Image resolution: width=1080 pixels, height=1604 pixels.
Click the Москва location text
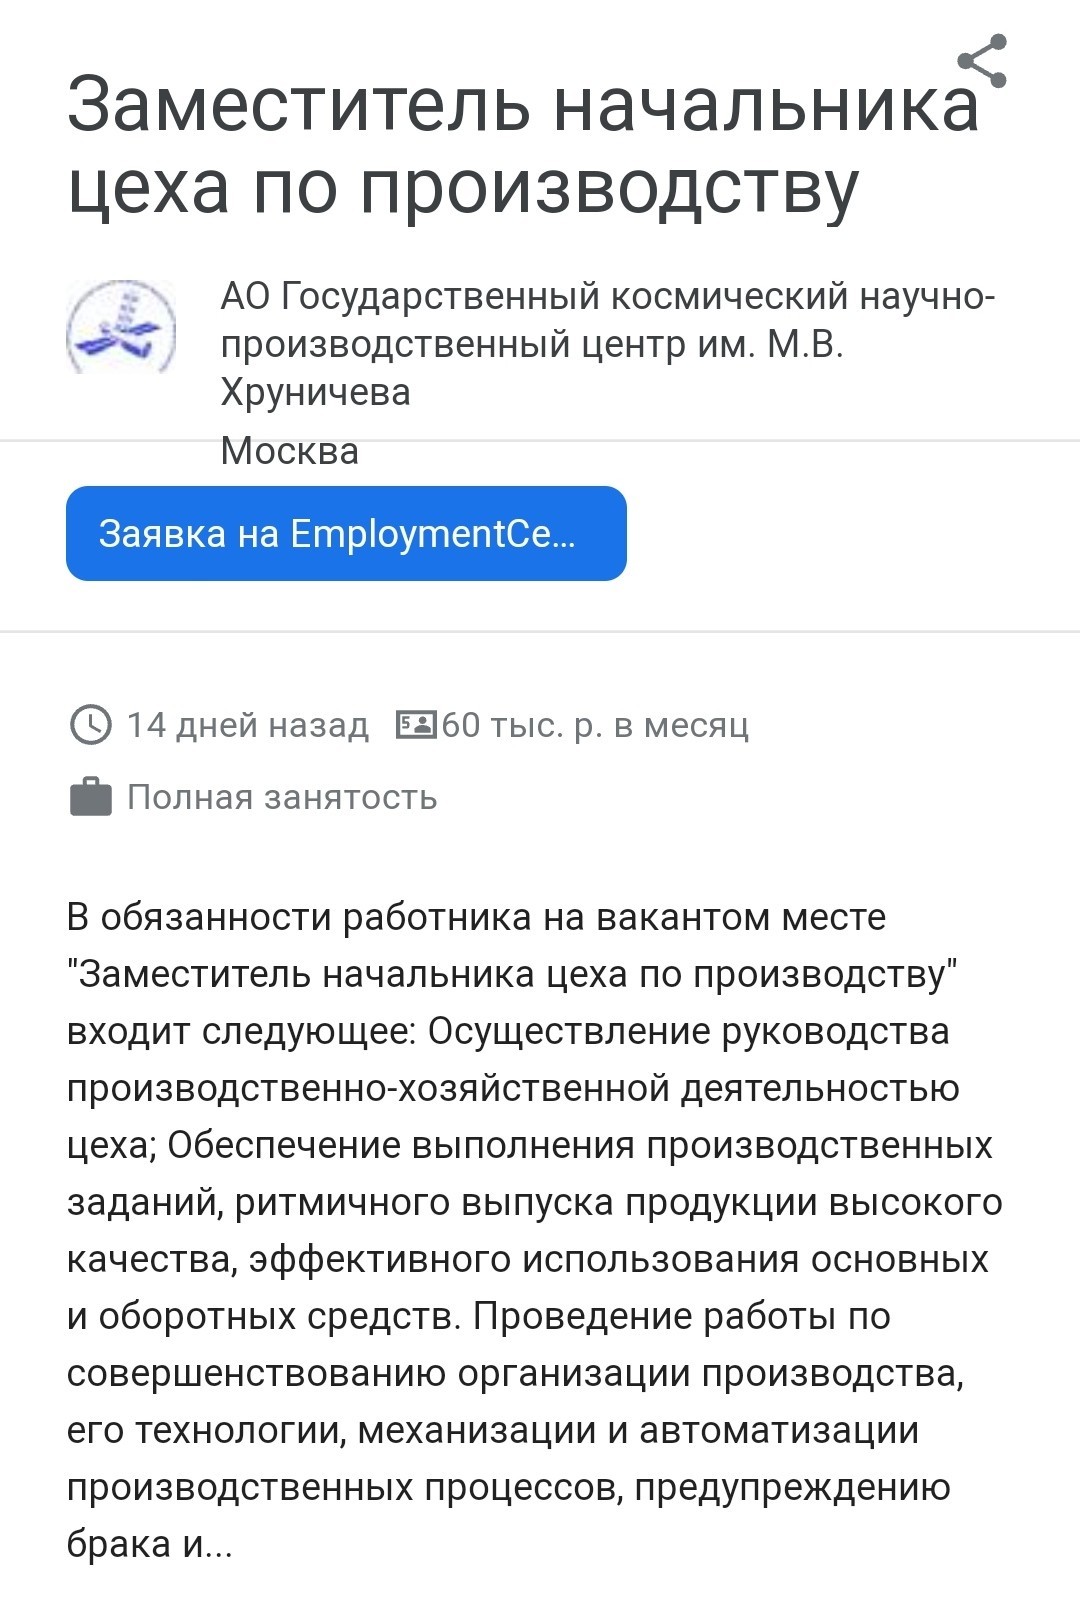click(289, 450)
